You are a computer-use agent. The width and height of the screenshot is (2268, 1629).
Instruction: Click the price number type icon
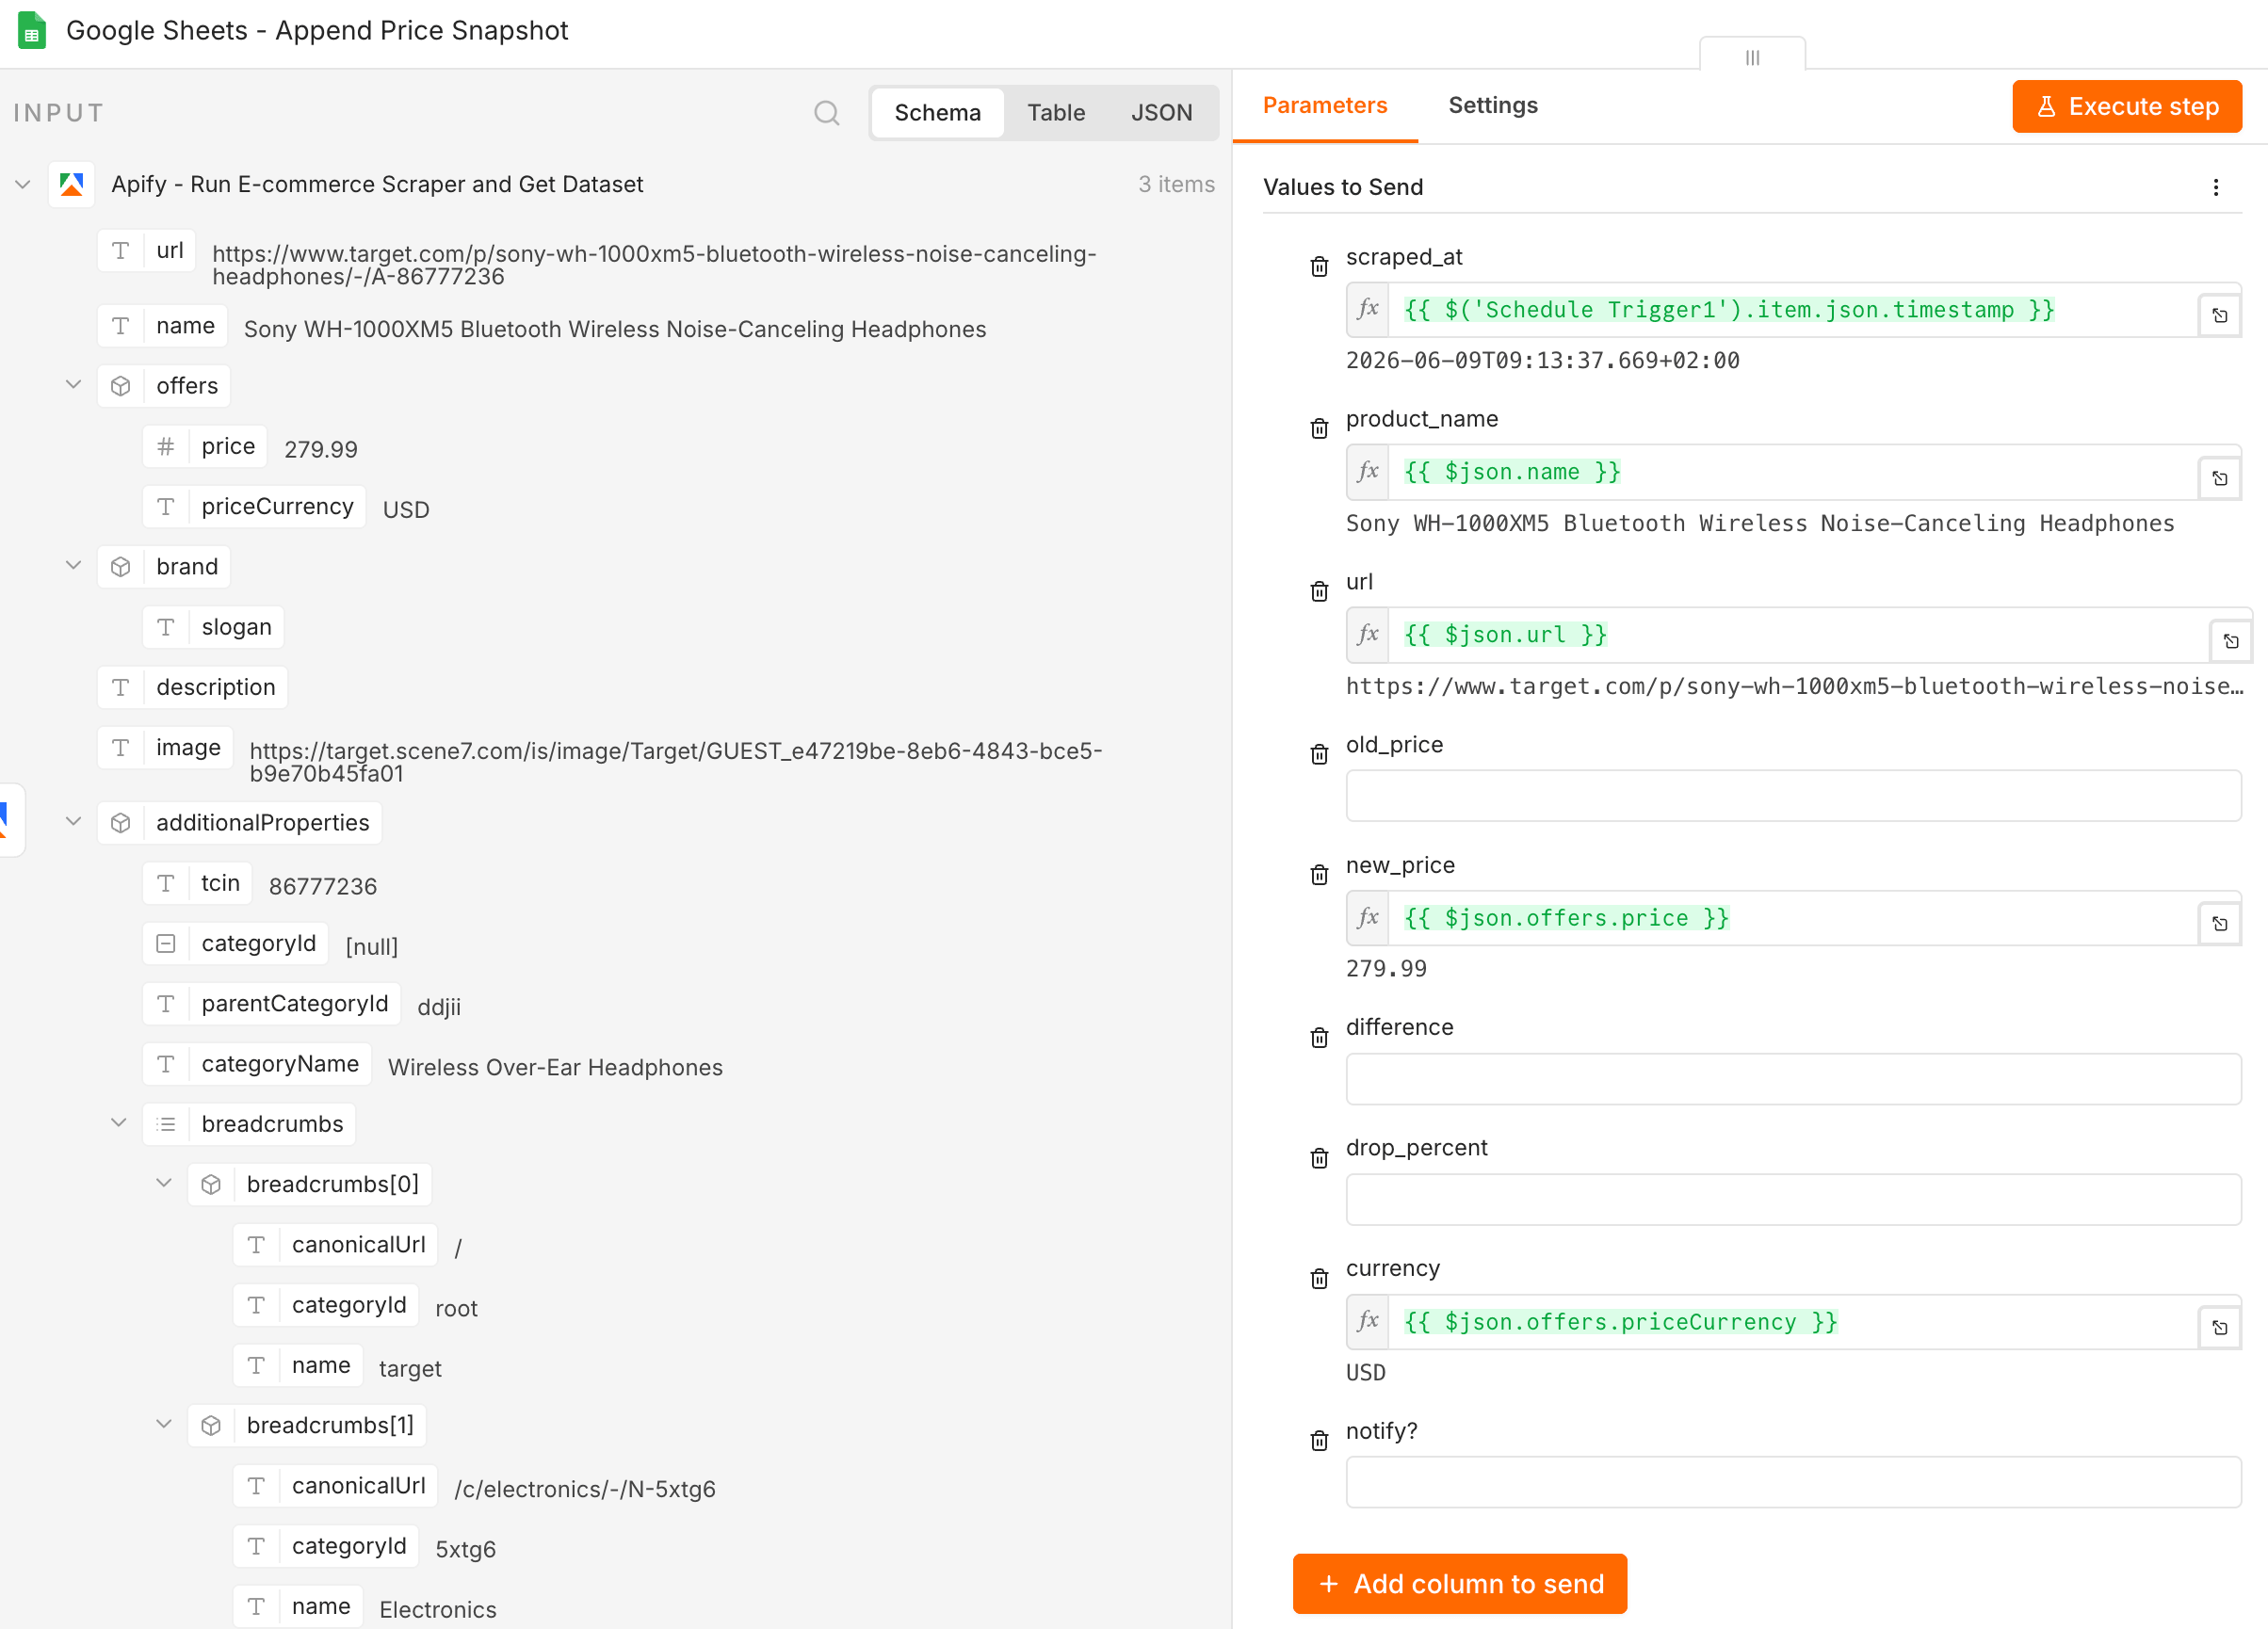[165, 446]
